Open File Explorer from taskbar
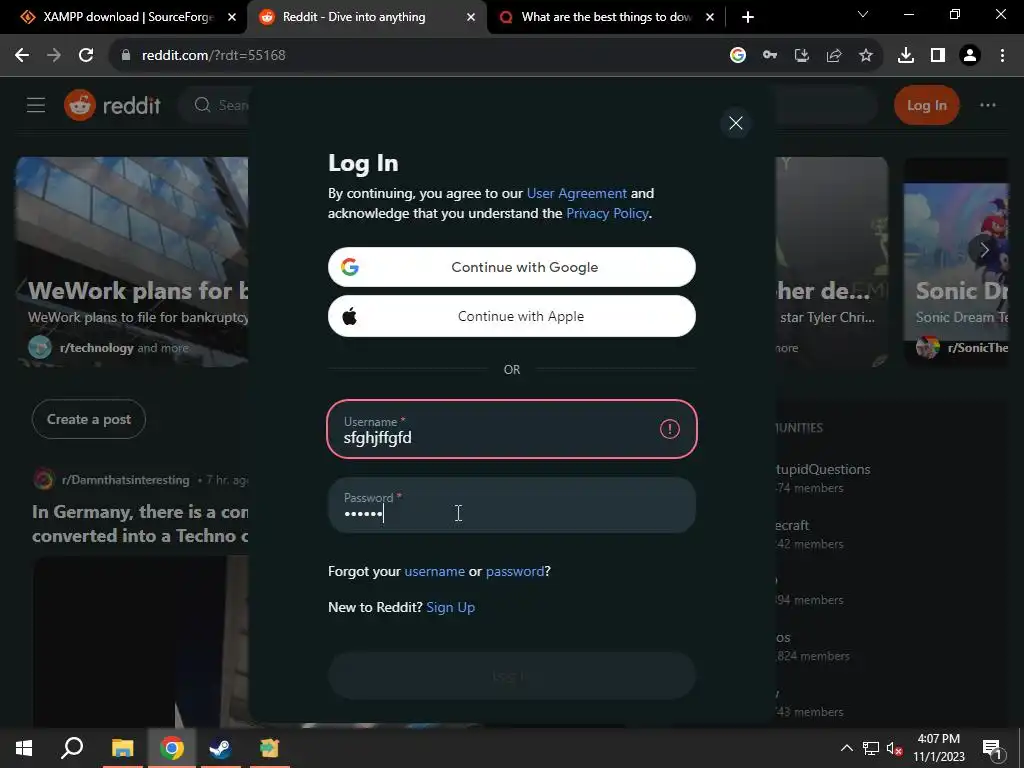Screen dimensions: 1024x768 122,748
